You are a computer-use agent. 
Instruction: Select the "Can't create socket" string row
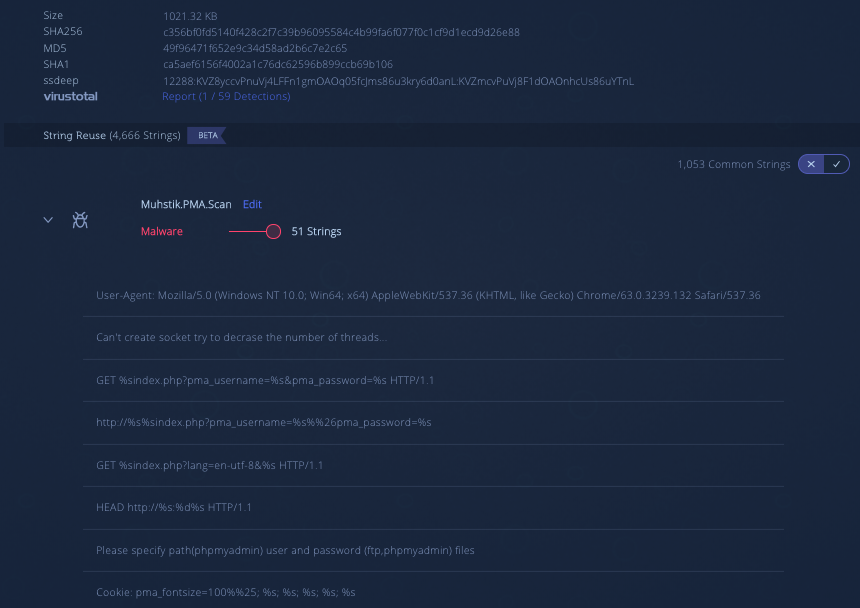click(433, 338)
